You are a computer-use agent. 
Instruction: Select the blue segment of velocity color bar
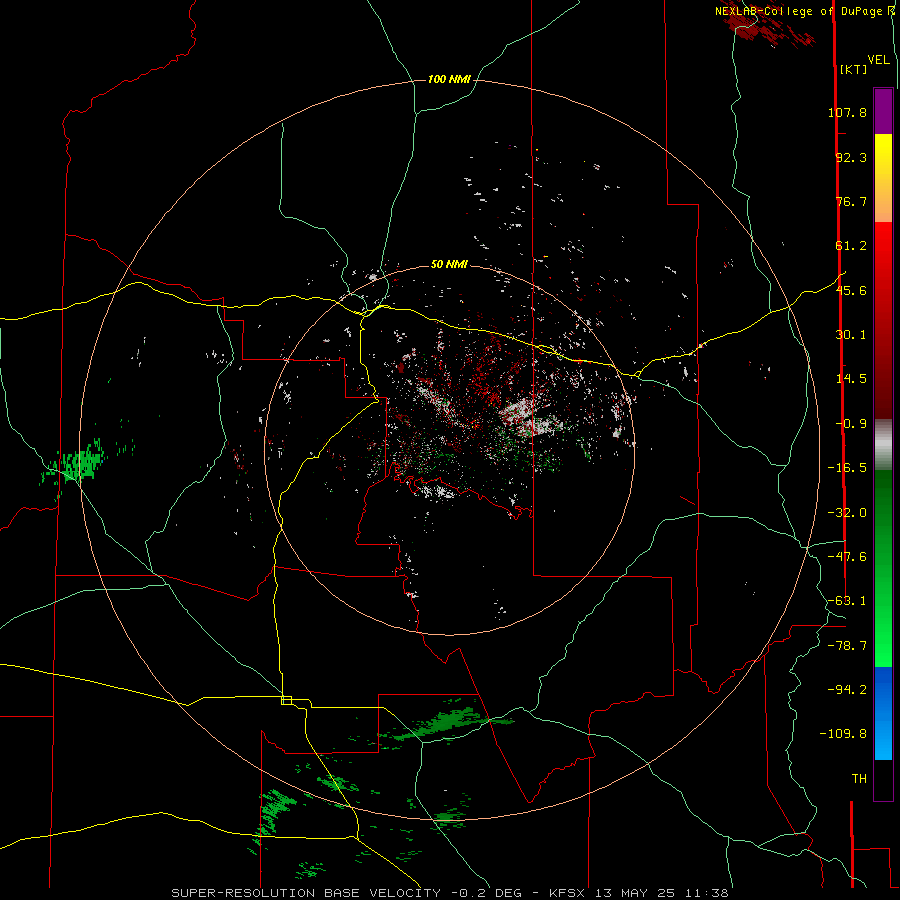883,713
